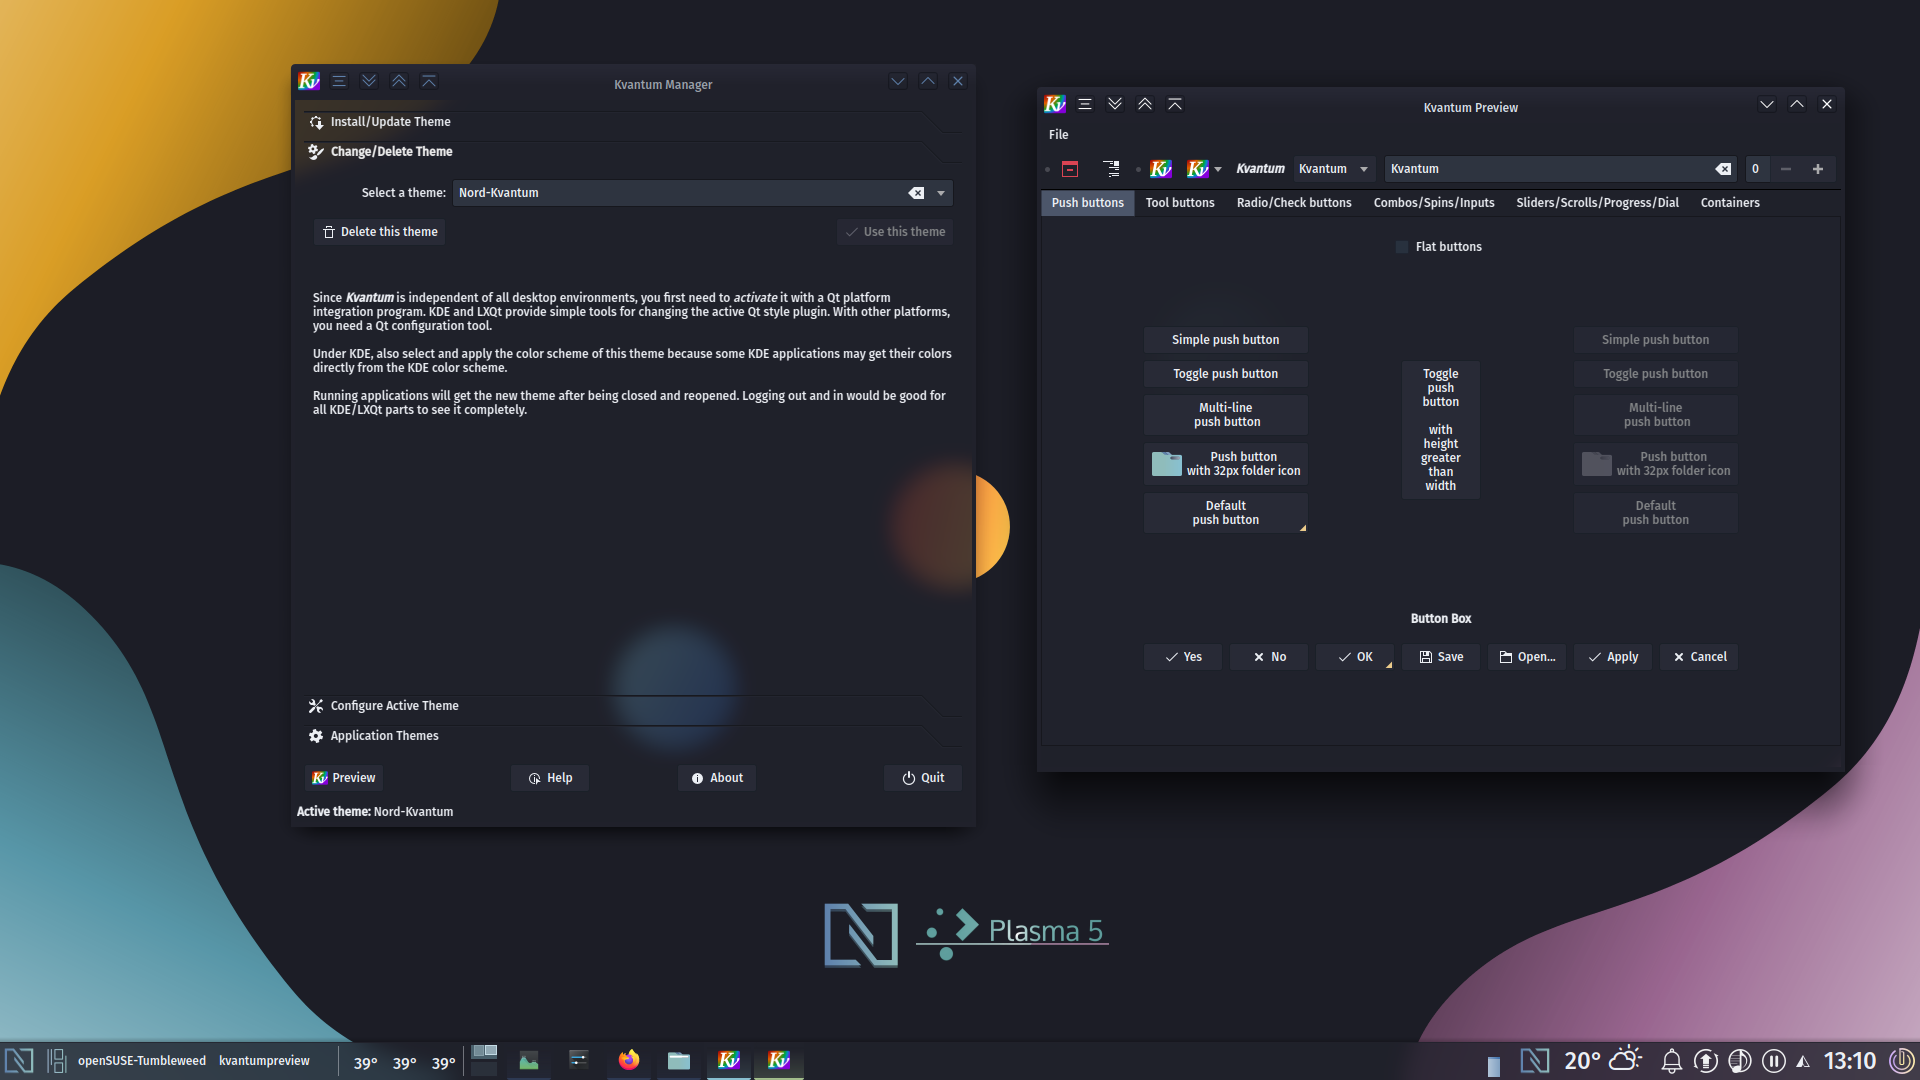Switch to Combos/Spins/Inputs tab
Screen dimensions: 1920x1080
[1434, 203]
